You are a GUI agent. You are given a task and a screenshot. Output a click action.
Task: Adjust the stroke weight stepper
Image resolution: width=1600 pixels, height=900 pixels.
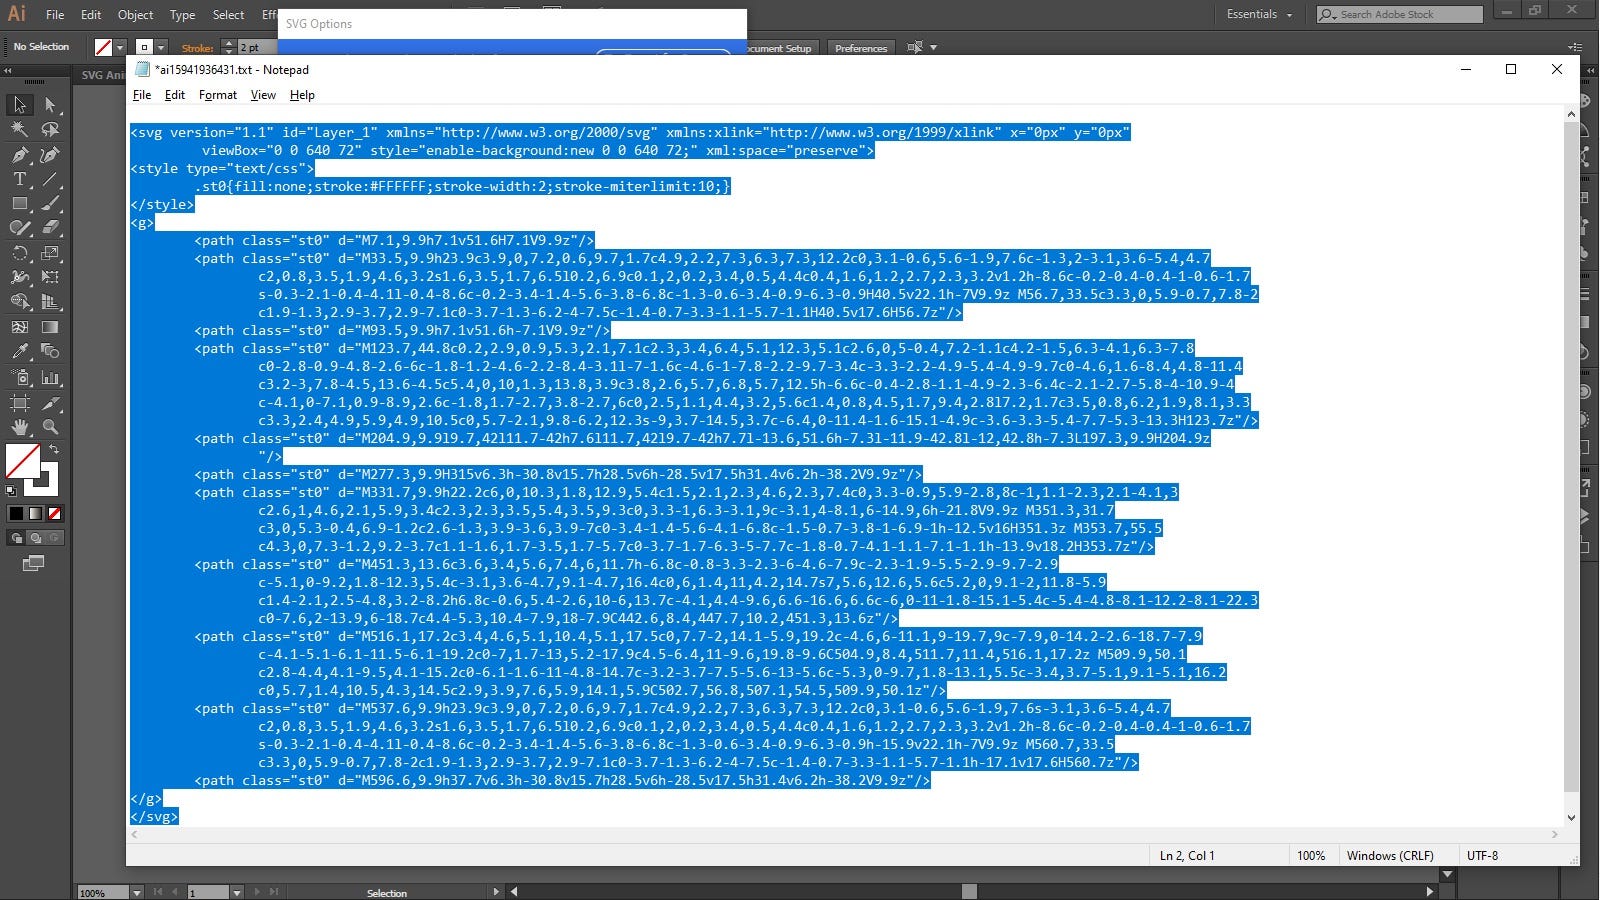[x=228, y=47]
